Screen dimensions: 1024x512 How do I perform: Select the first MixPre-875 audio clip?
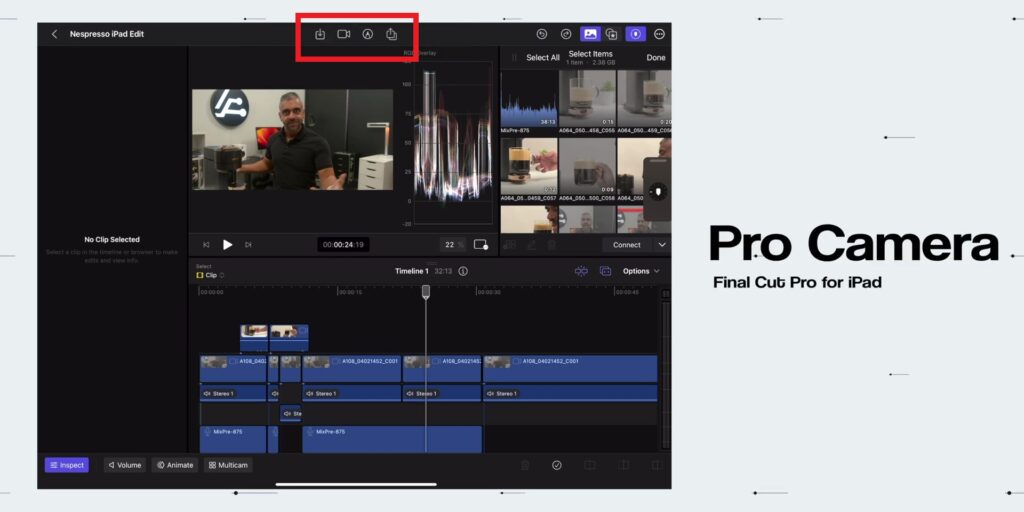point(233,440)
